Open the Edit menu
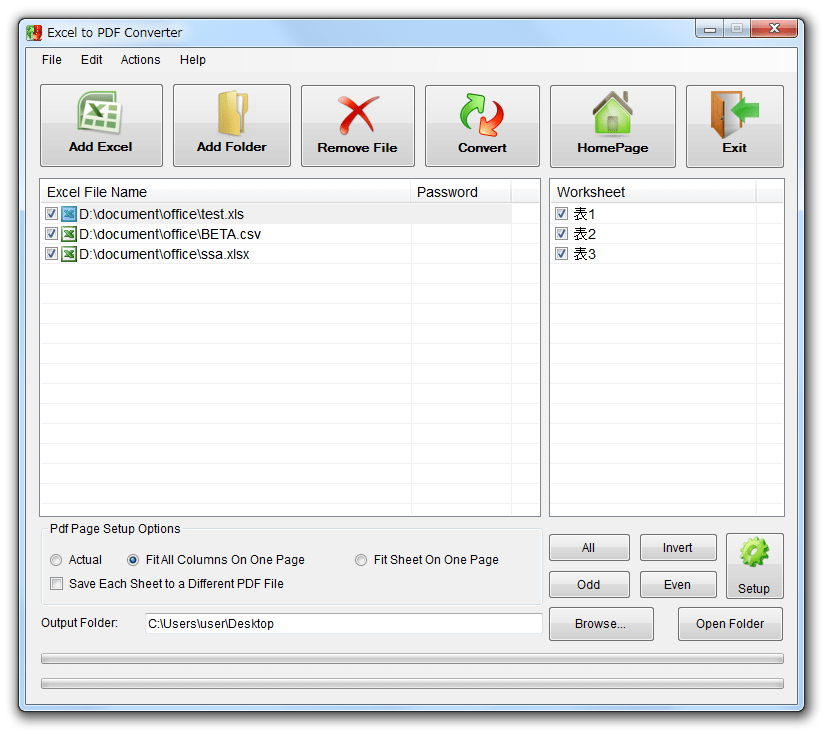This screenshot has height=735, width=826. pyautogui.click(x=92, y=60)
